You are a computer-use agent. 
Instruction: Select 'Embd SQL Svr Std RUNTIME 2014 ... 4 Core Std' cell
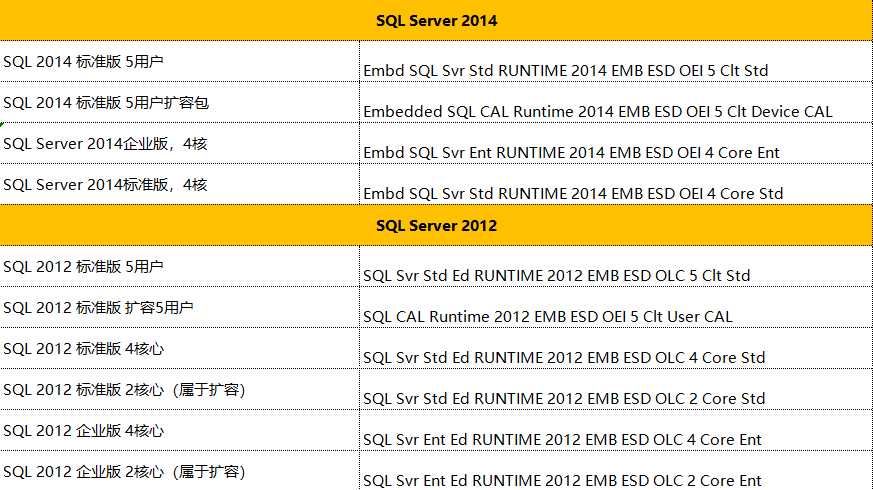tap(616, 184)
